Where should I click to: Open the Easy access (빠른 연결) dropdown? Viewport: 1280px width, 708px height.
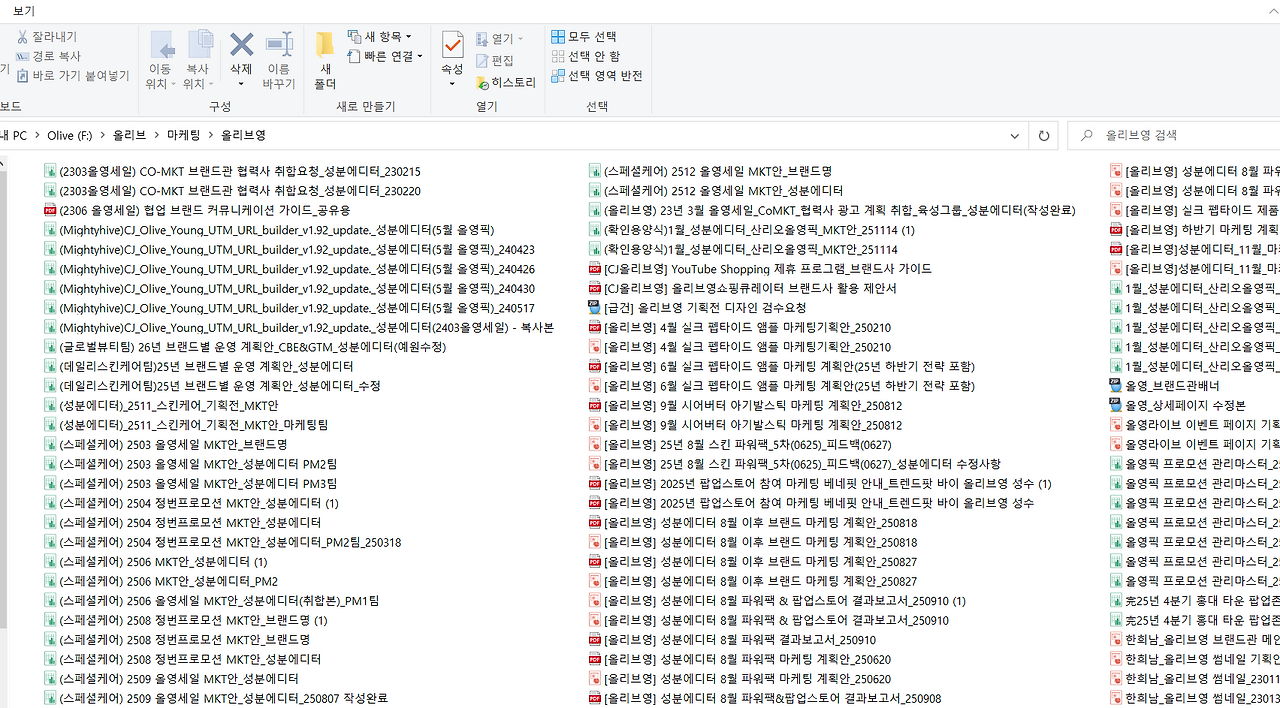386,56
